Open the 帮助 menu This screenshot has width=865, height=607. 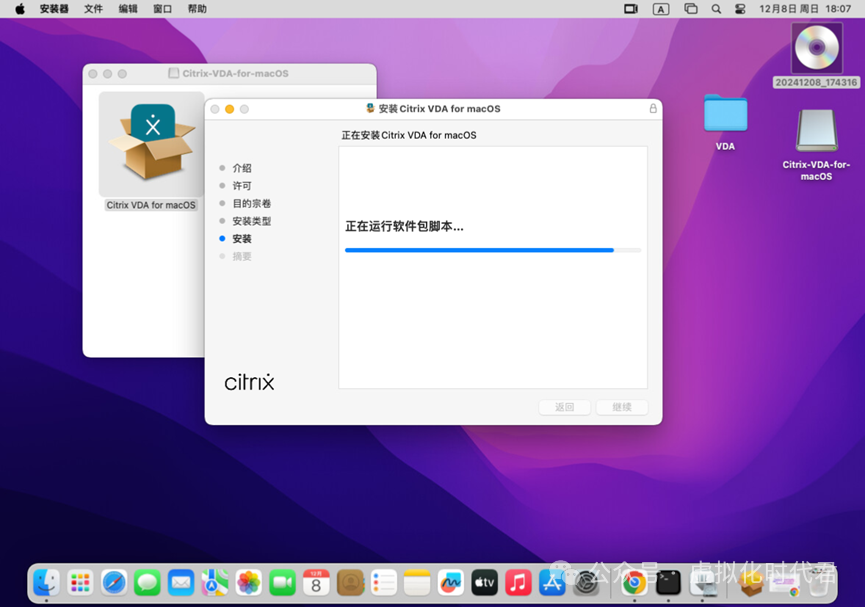(x=197, y=9)
